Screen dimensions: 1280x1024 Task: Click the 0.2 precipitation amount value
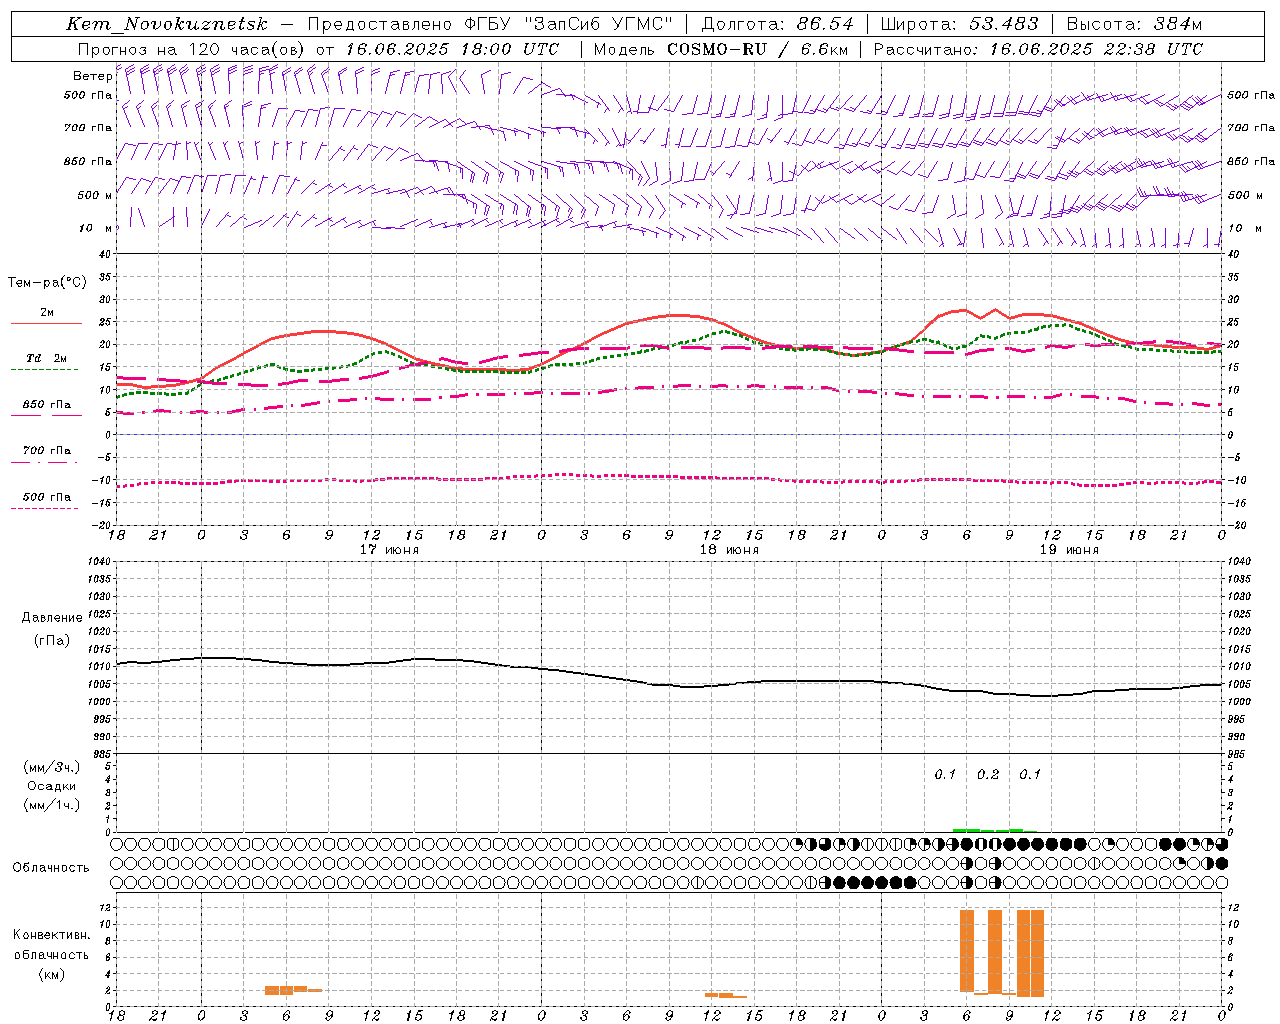click(x=988, y=774)
